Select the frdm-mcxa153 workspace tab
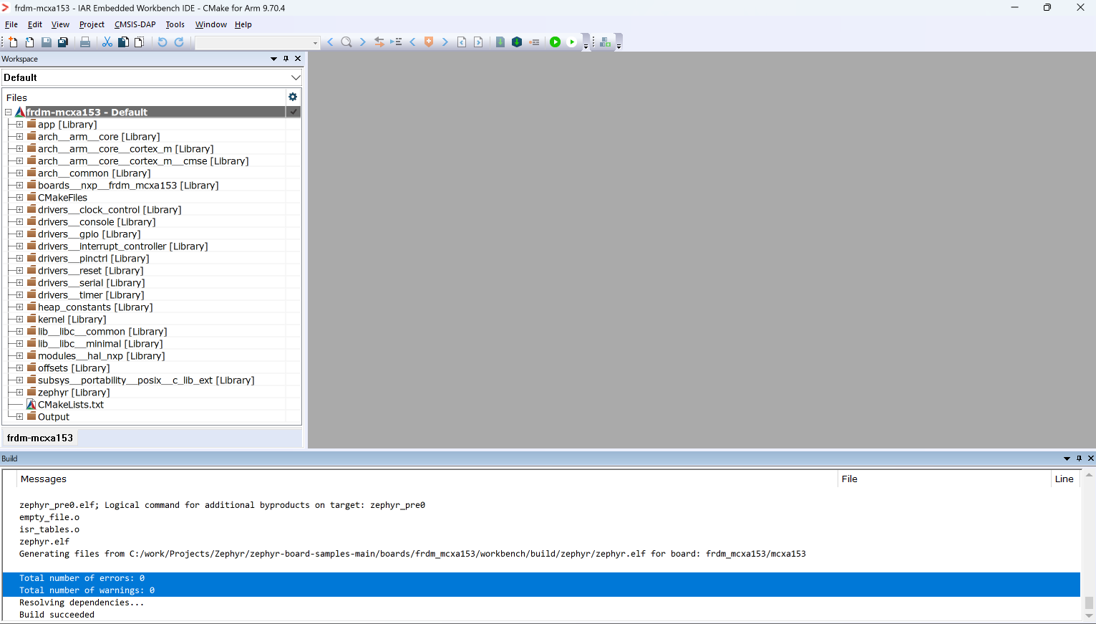1096x624 pixels. pyautogui.click(x=40, y=437)
